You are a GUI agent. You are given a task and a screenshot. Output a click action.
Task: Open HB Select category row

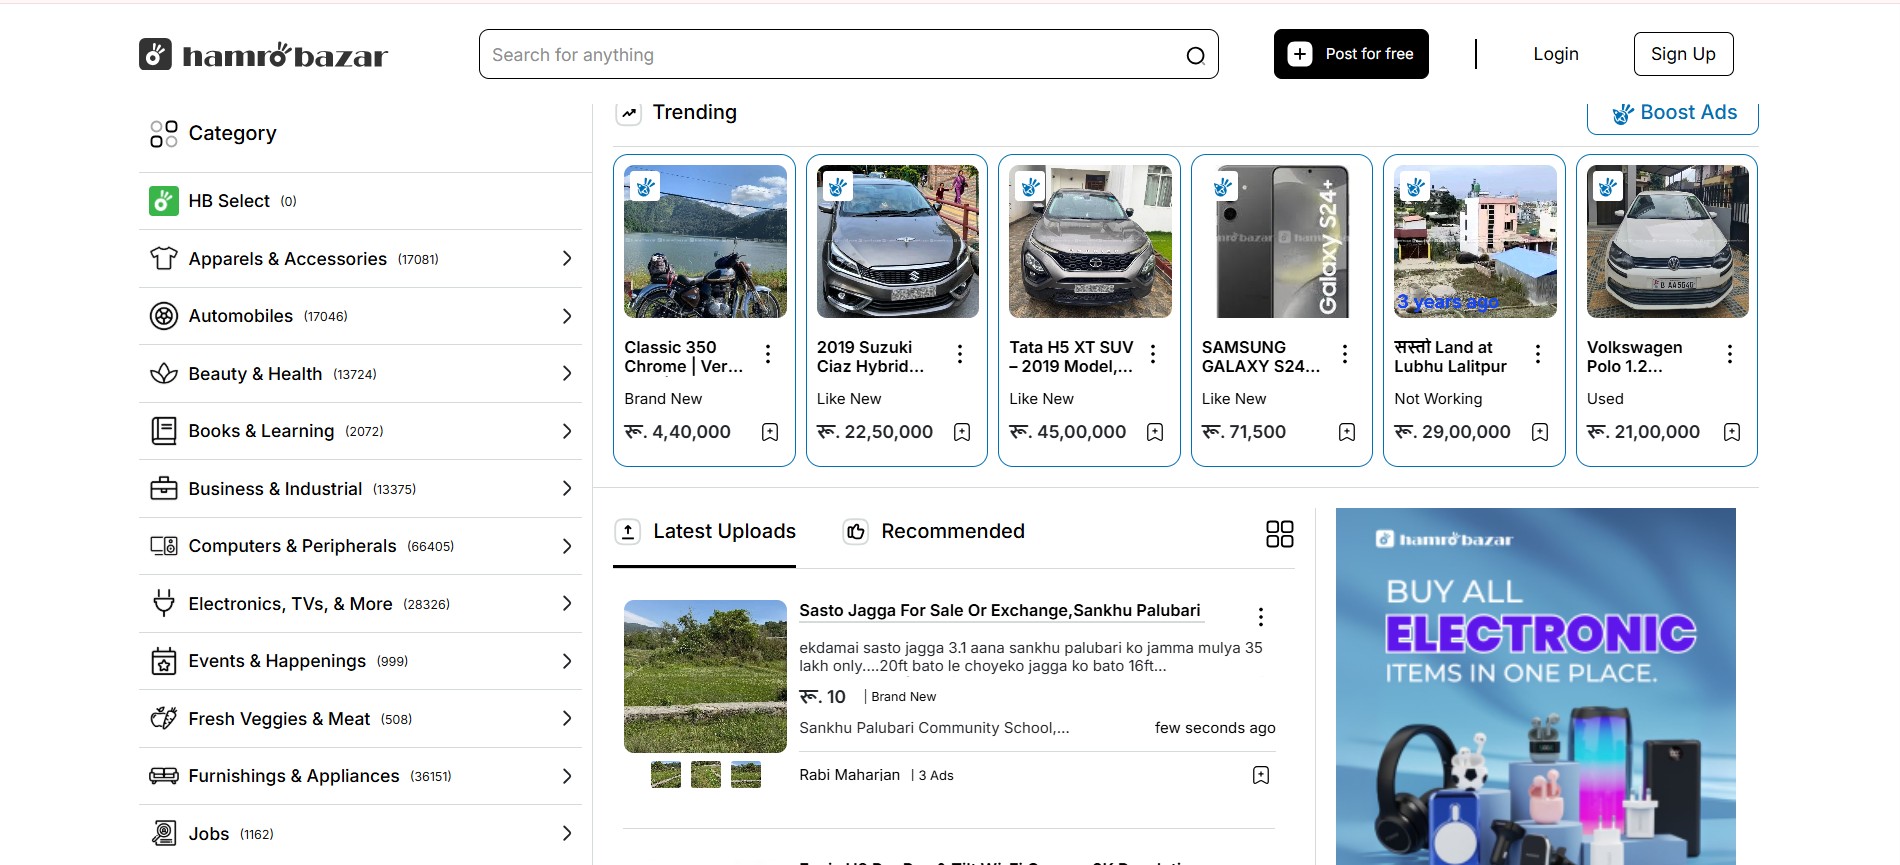(360, 201)
